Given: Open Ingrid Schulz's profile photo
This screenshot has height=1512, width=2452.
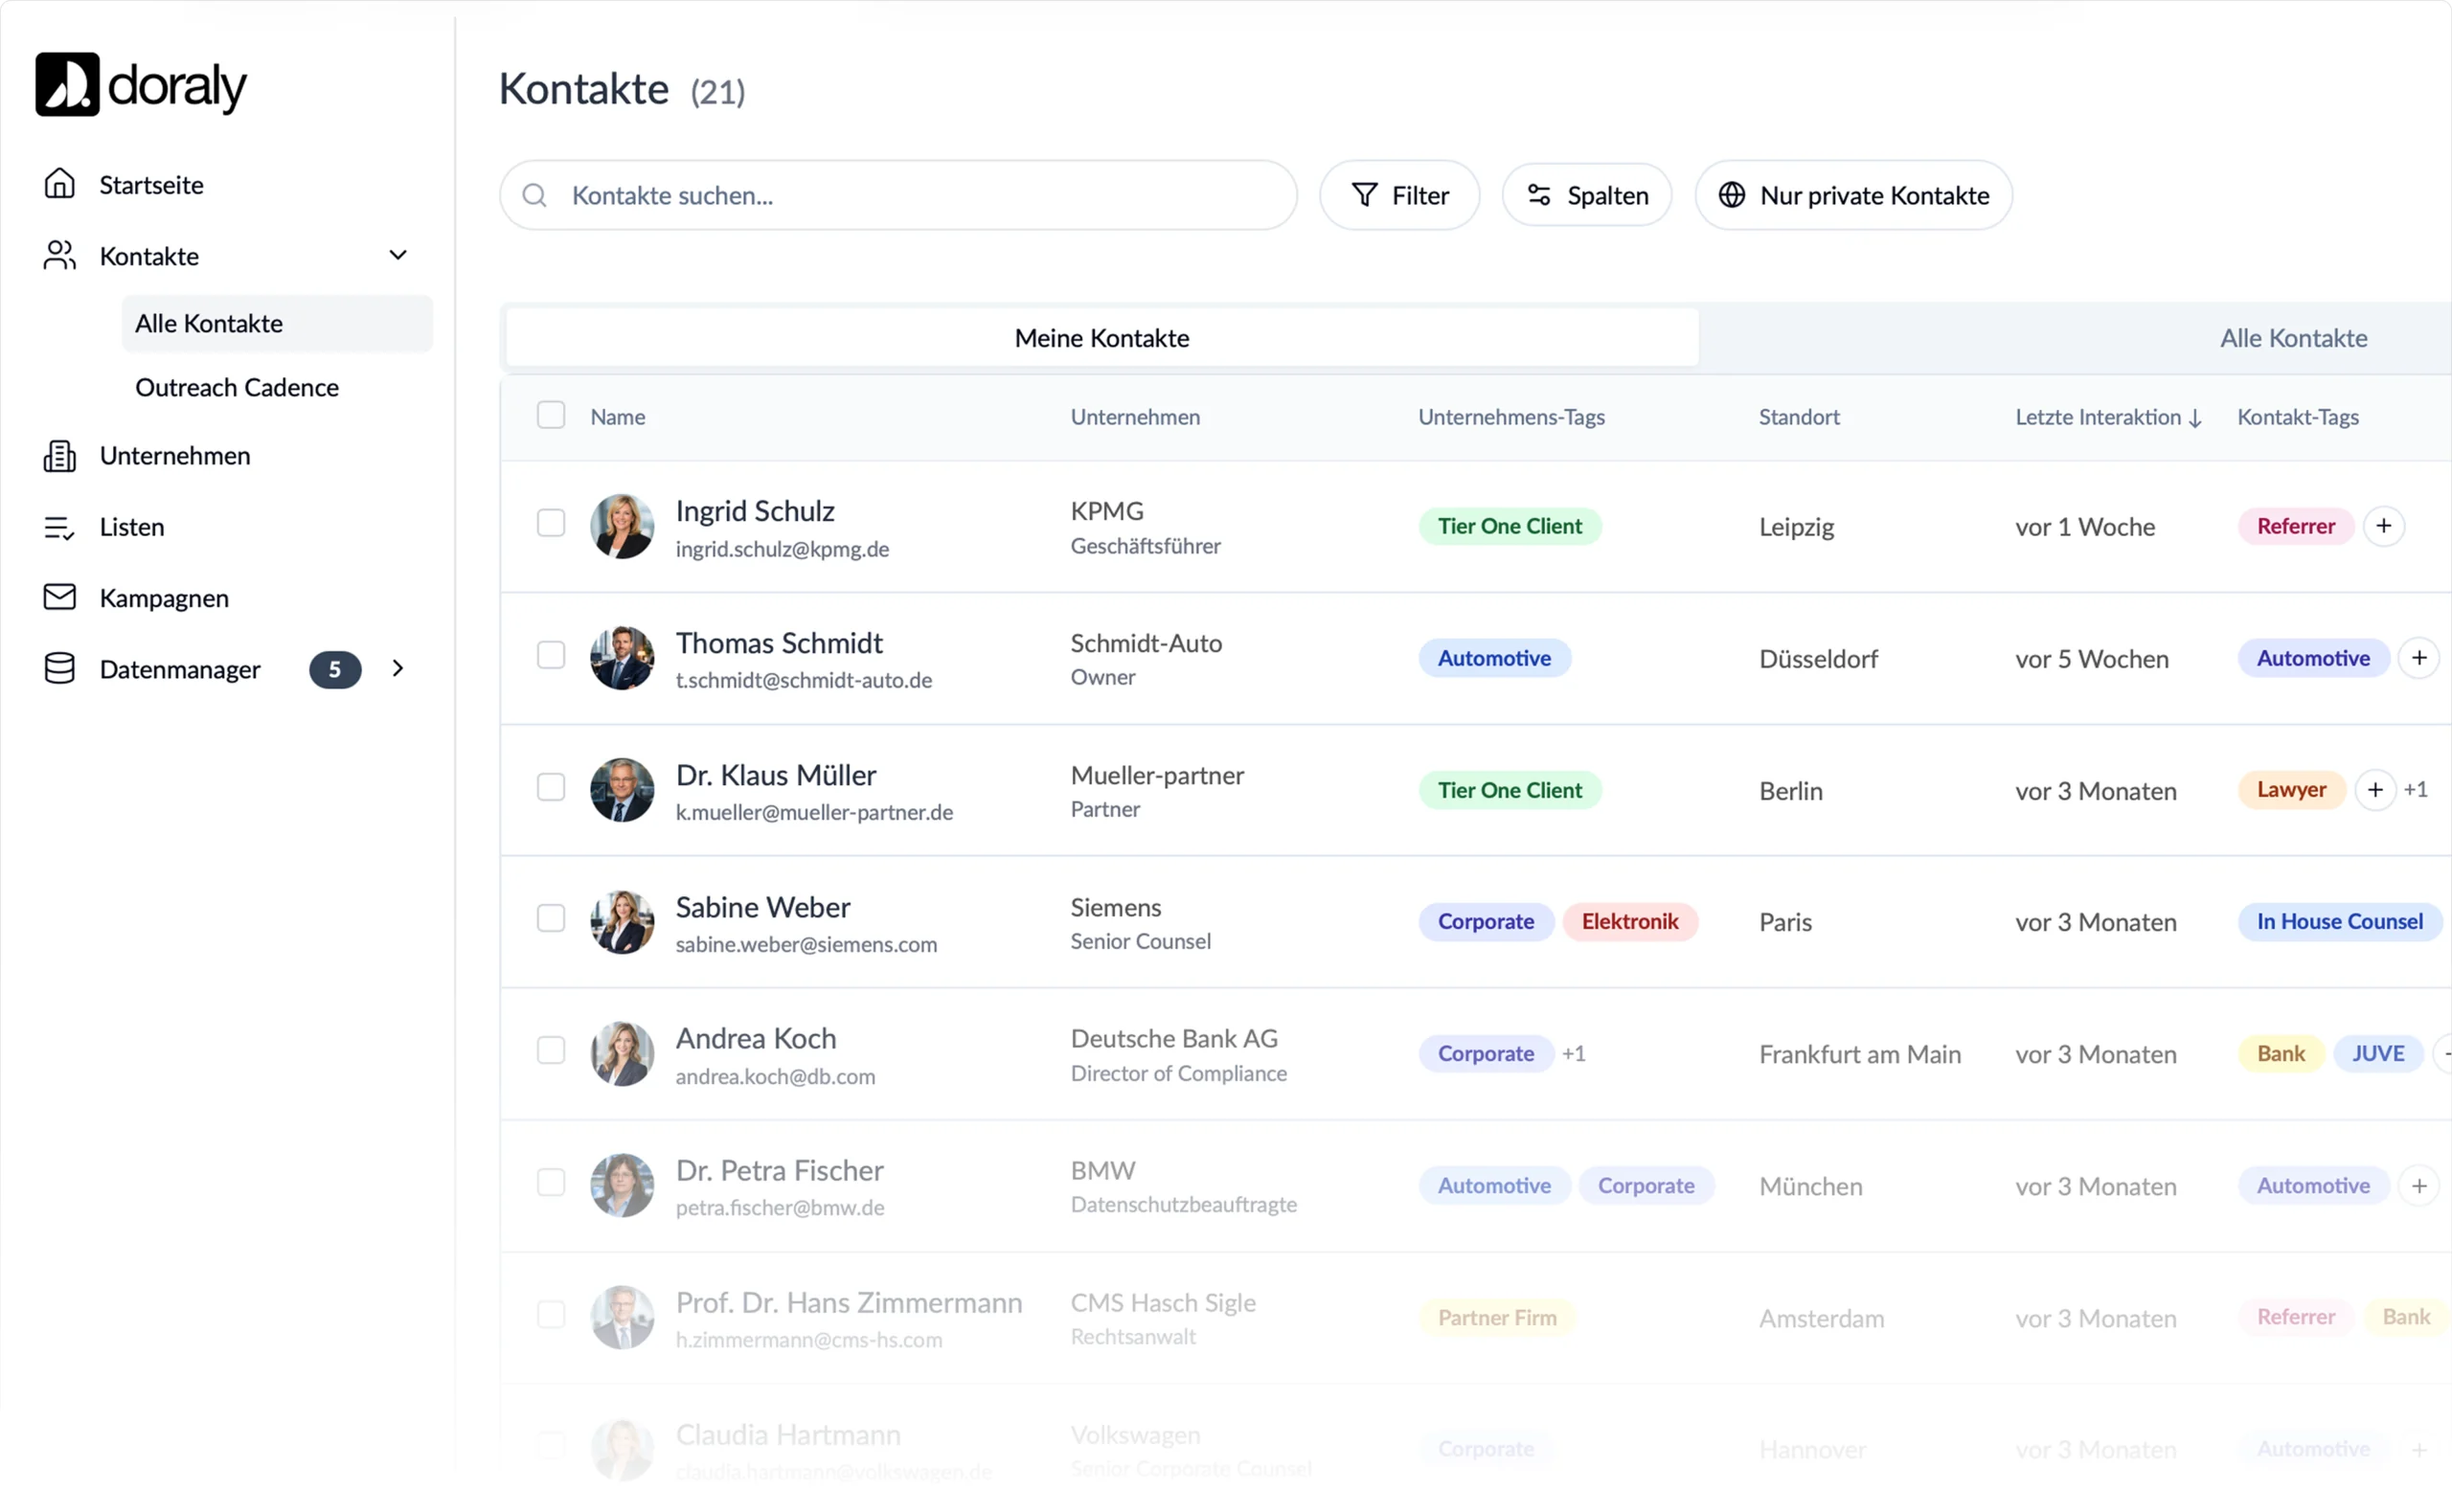Looking at the screenshot, I should tap(622, 526).
